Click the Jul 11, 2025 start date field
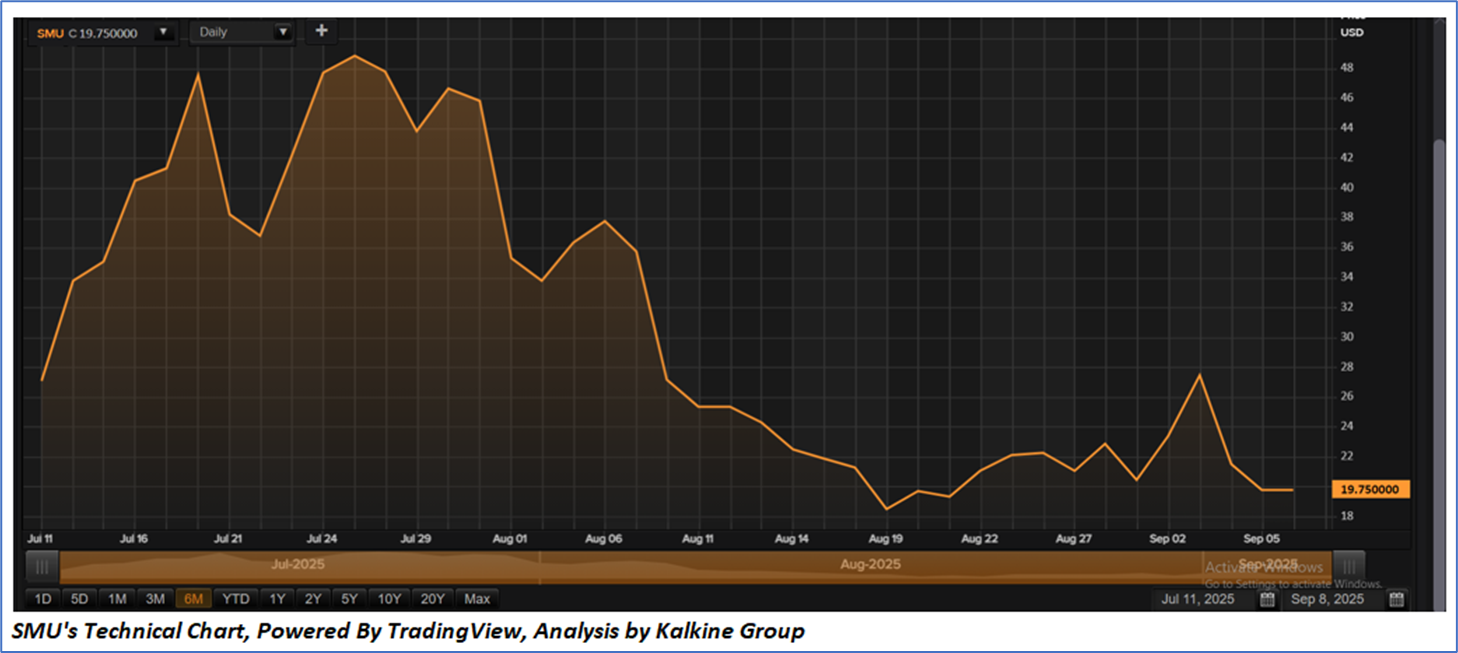The image size is (1458, 653). pyautogui.click(x=1198, y=600)
